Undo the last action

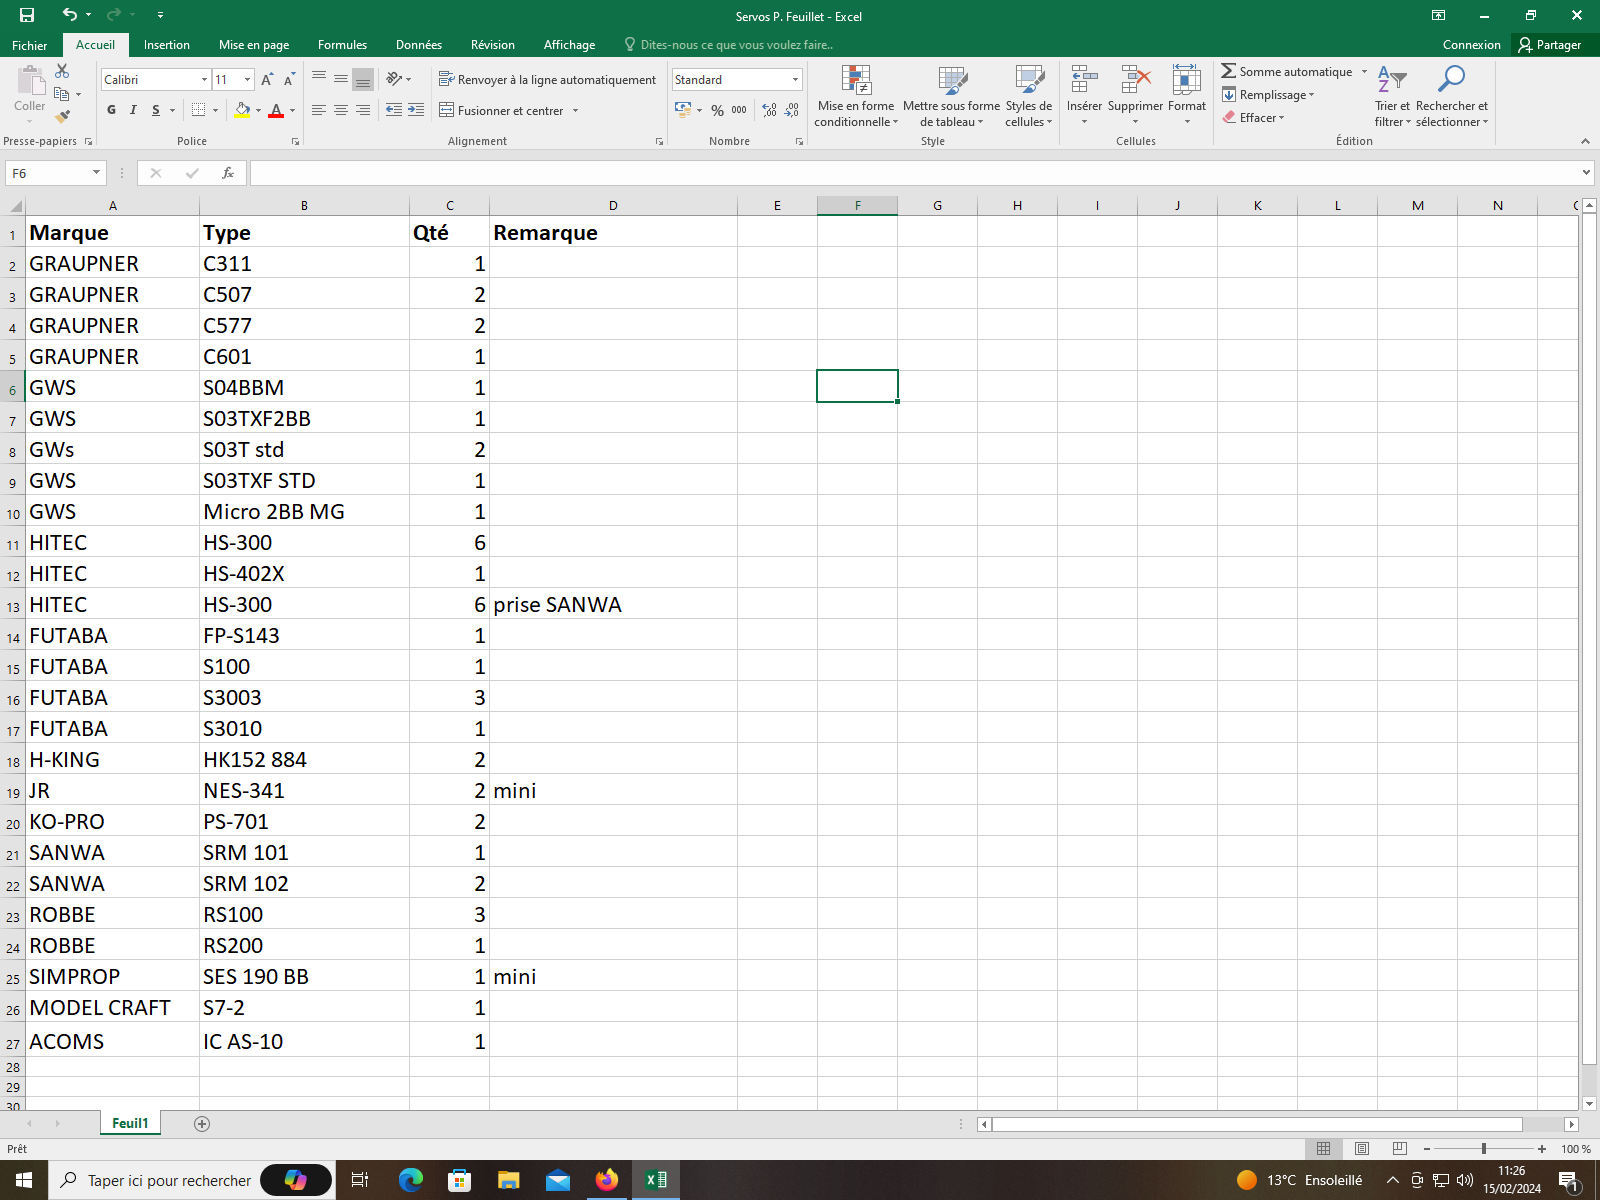[69, 15]
